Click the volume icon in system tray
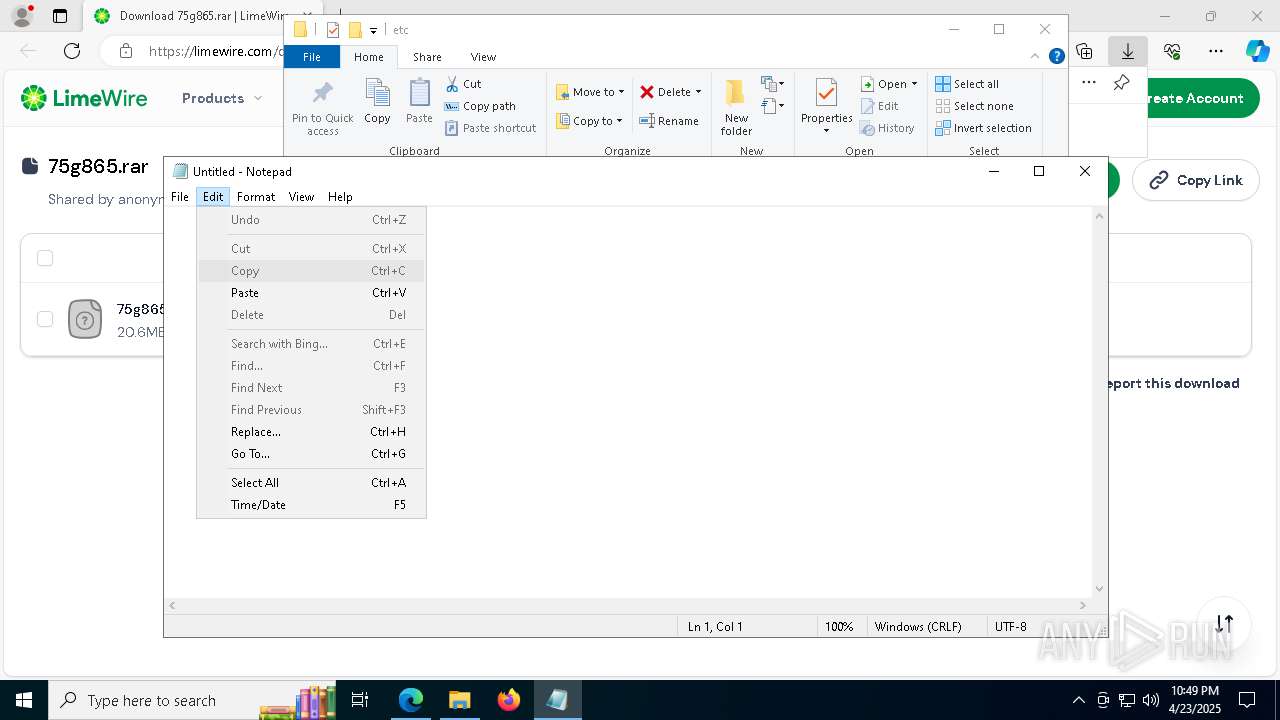The height and width of the screenshot is (720, 1280). [x=1150, y=700]
